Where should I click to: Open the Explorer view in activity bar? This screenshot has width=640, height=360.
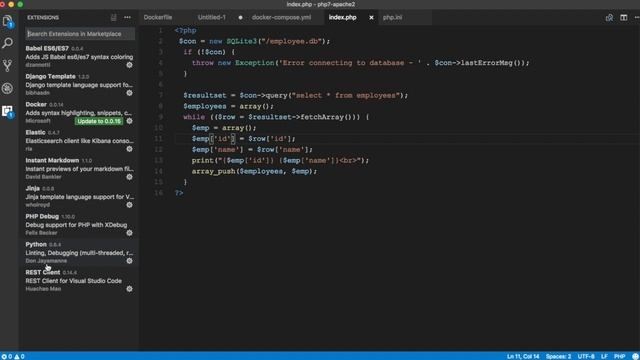(x=7, y=21)
